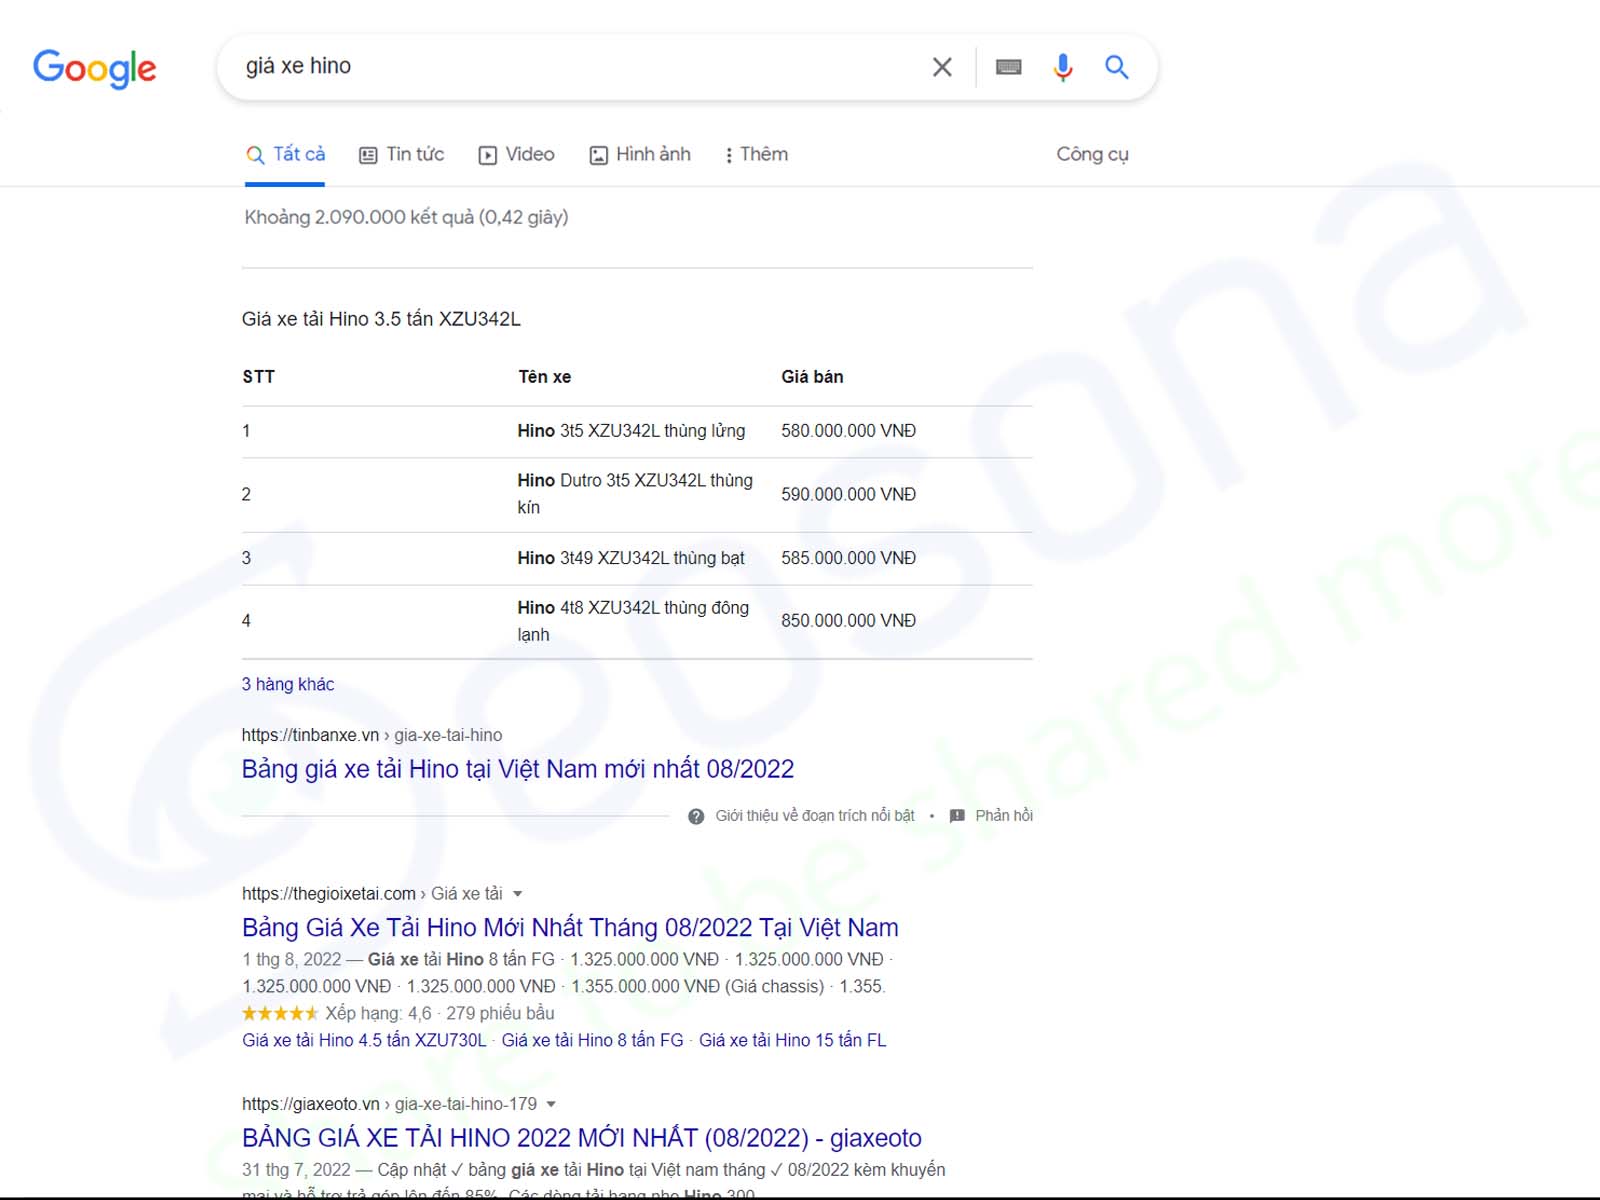Open Bảng giá xe tải Hino 08/2022 tinbanxe link
Image resolution: width=1600 pixels, height=1200 pixels.
(518, 769)
